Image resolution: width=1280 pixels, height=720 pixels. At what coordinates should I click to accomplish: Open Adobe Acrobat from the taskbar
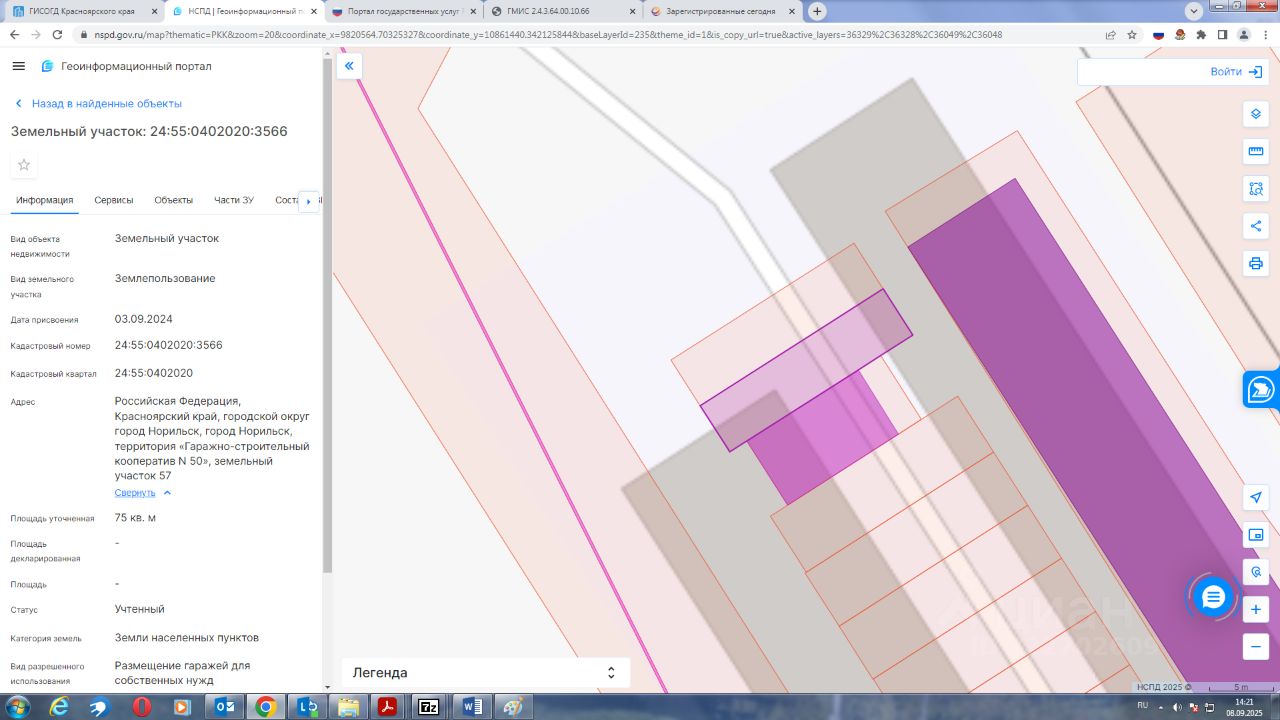coord(387,707)
